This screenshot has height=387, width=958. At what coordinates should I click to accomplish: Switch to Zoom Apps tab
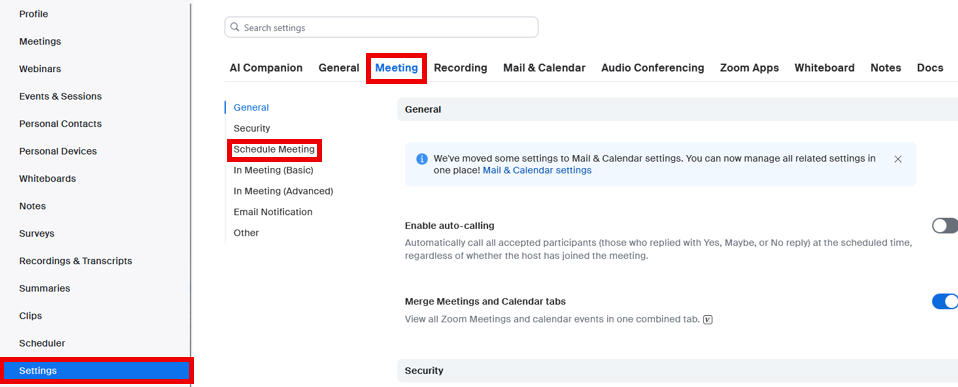click(749, 68)
